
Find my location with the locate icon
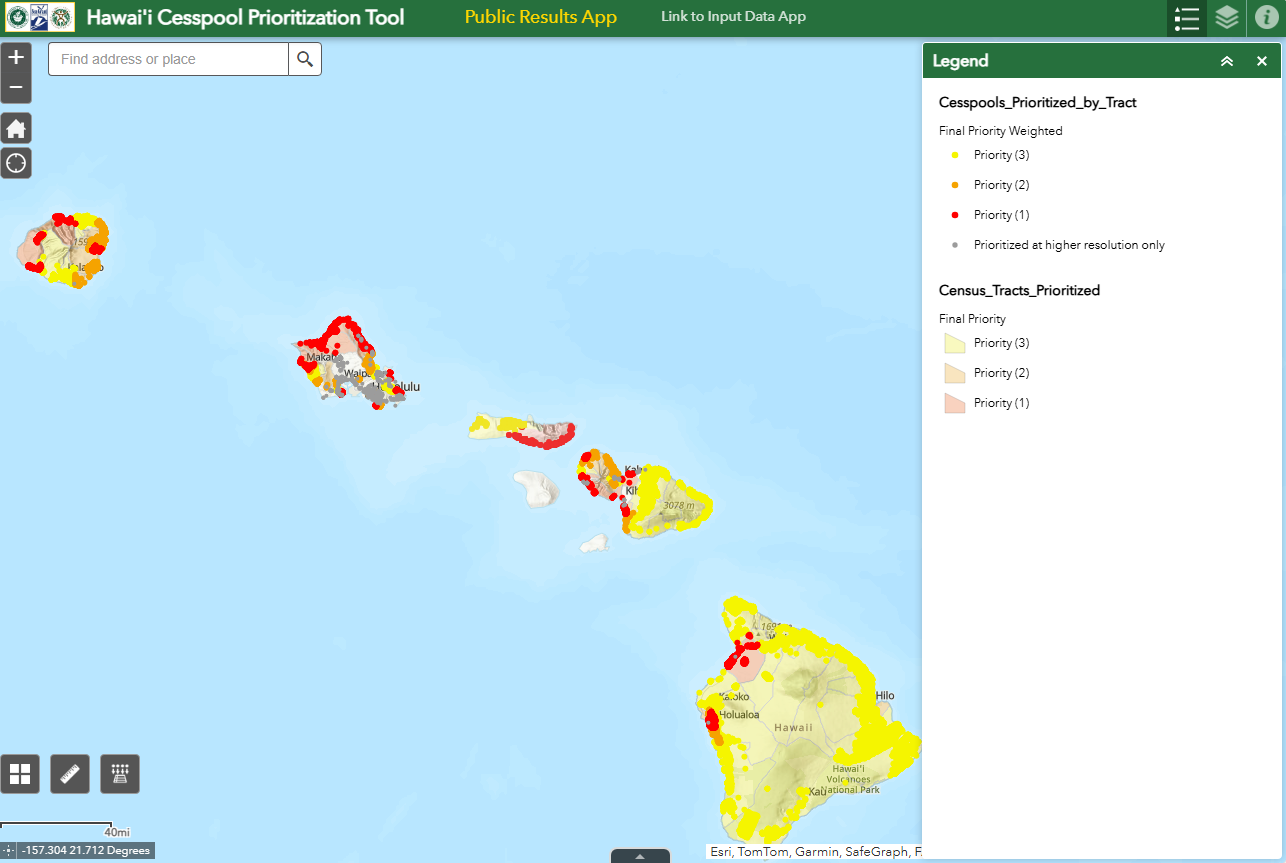tap(16, 163)
